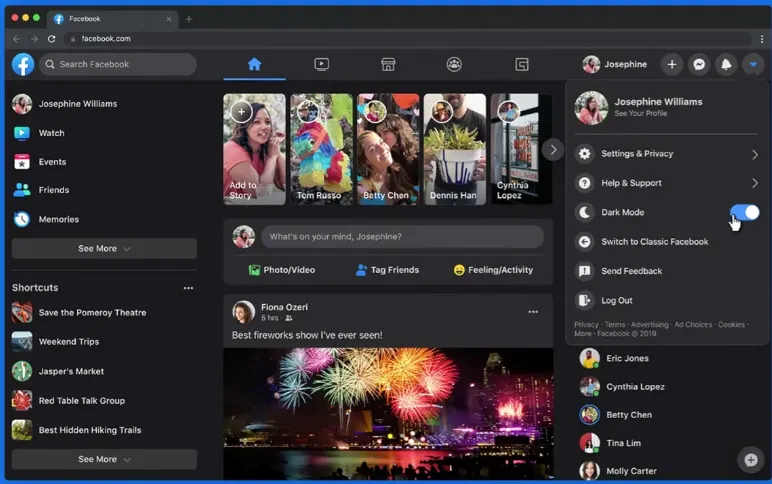This screenshot has width=772, height=484.
Task: Click the Feeling/Activity button
Action: [493, 270]
